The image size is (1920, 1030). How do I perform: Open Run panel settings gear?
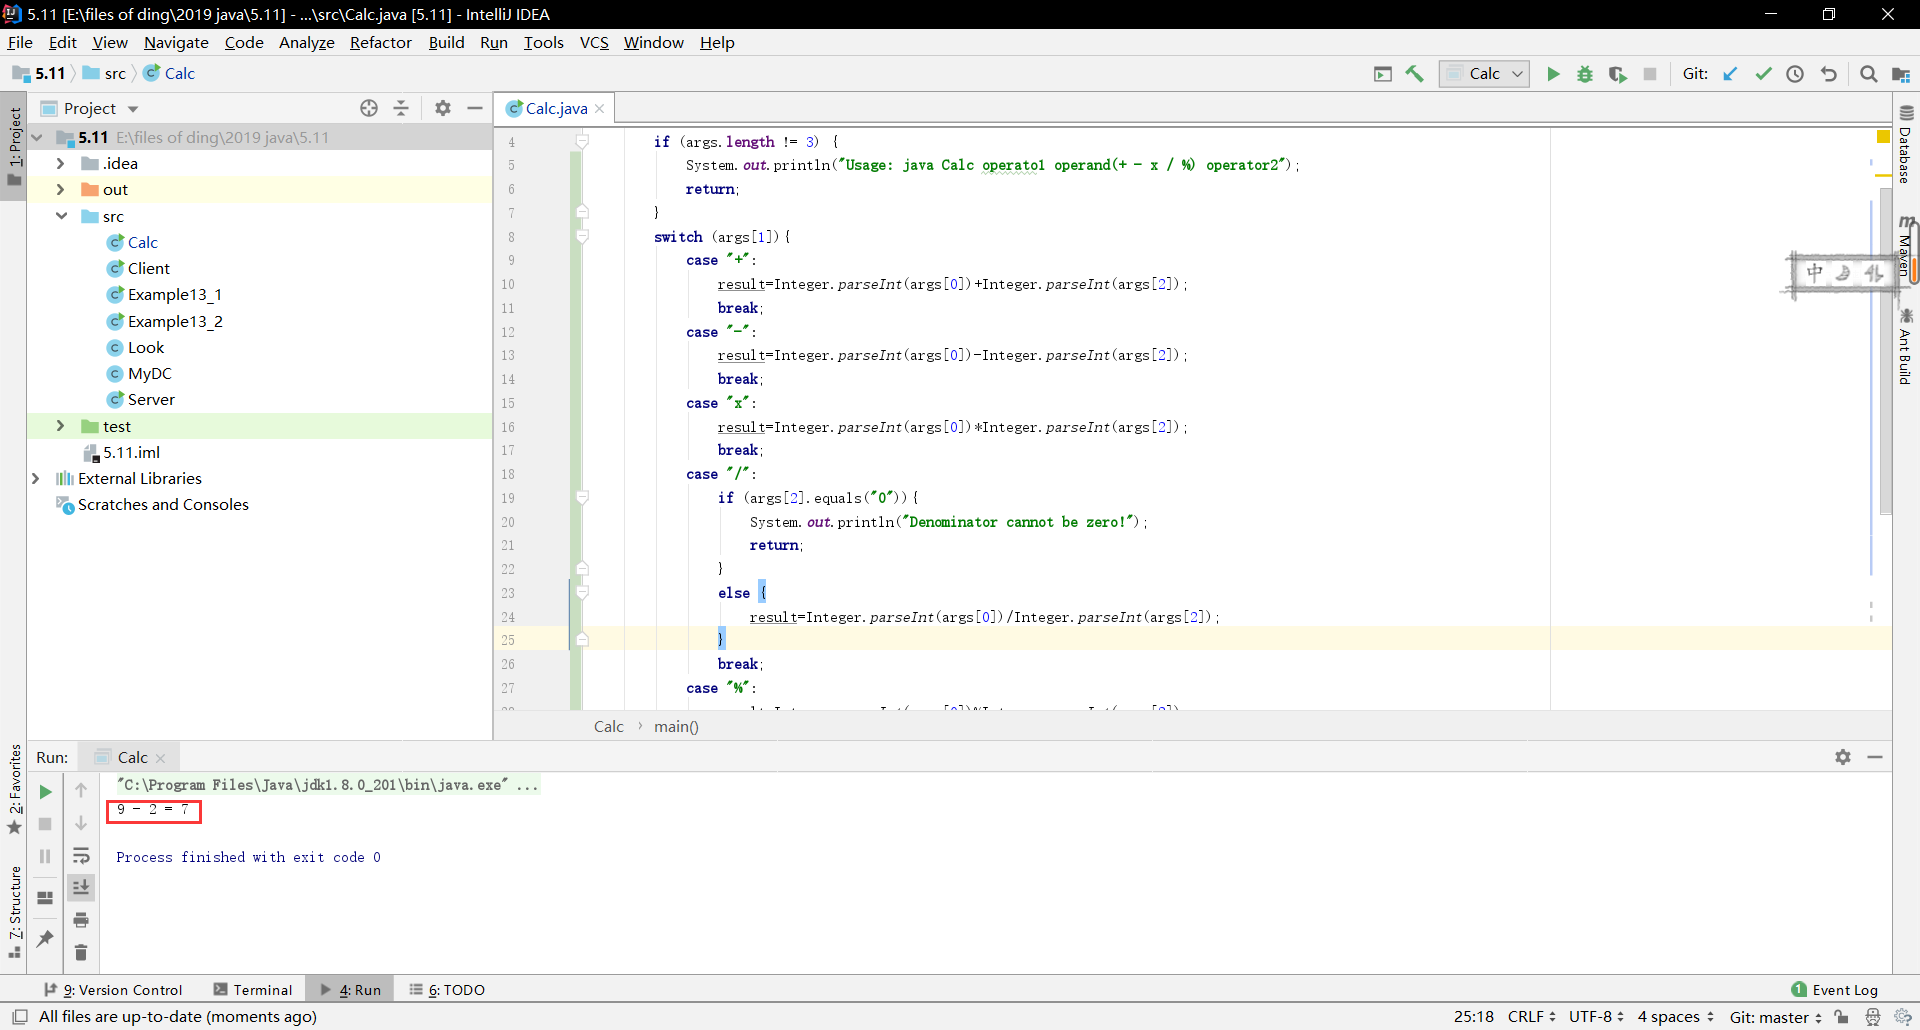coord(1843,757)
